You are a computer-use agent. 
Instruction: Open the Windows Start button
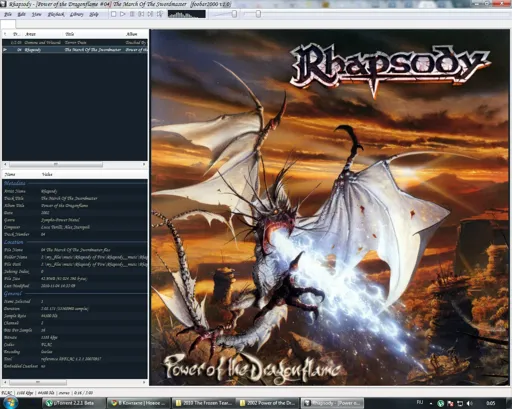(10, 403)
